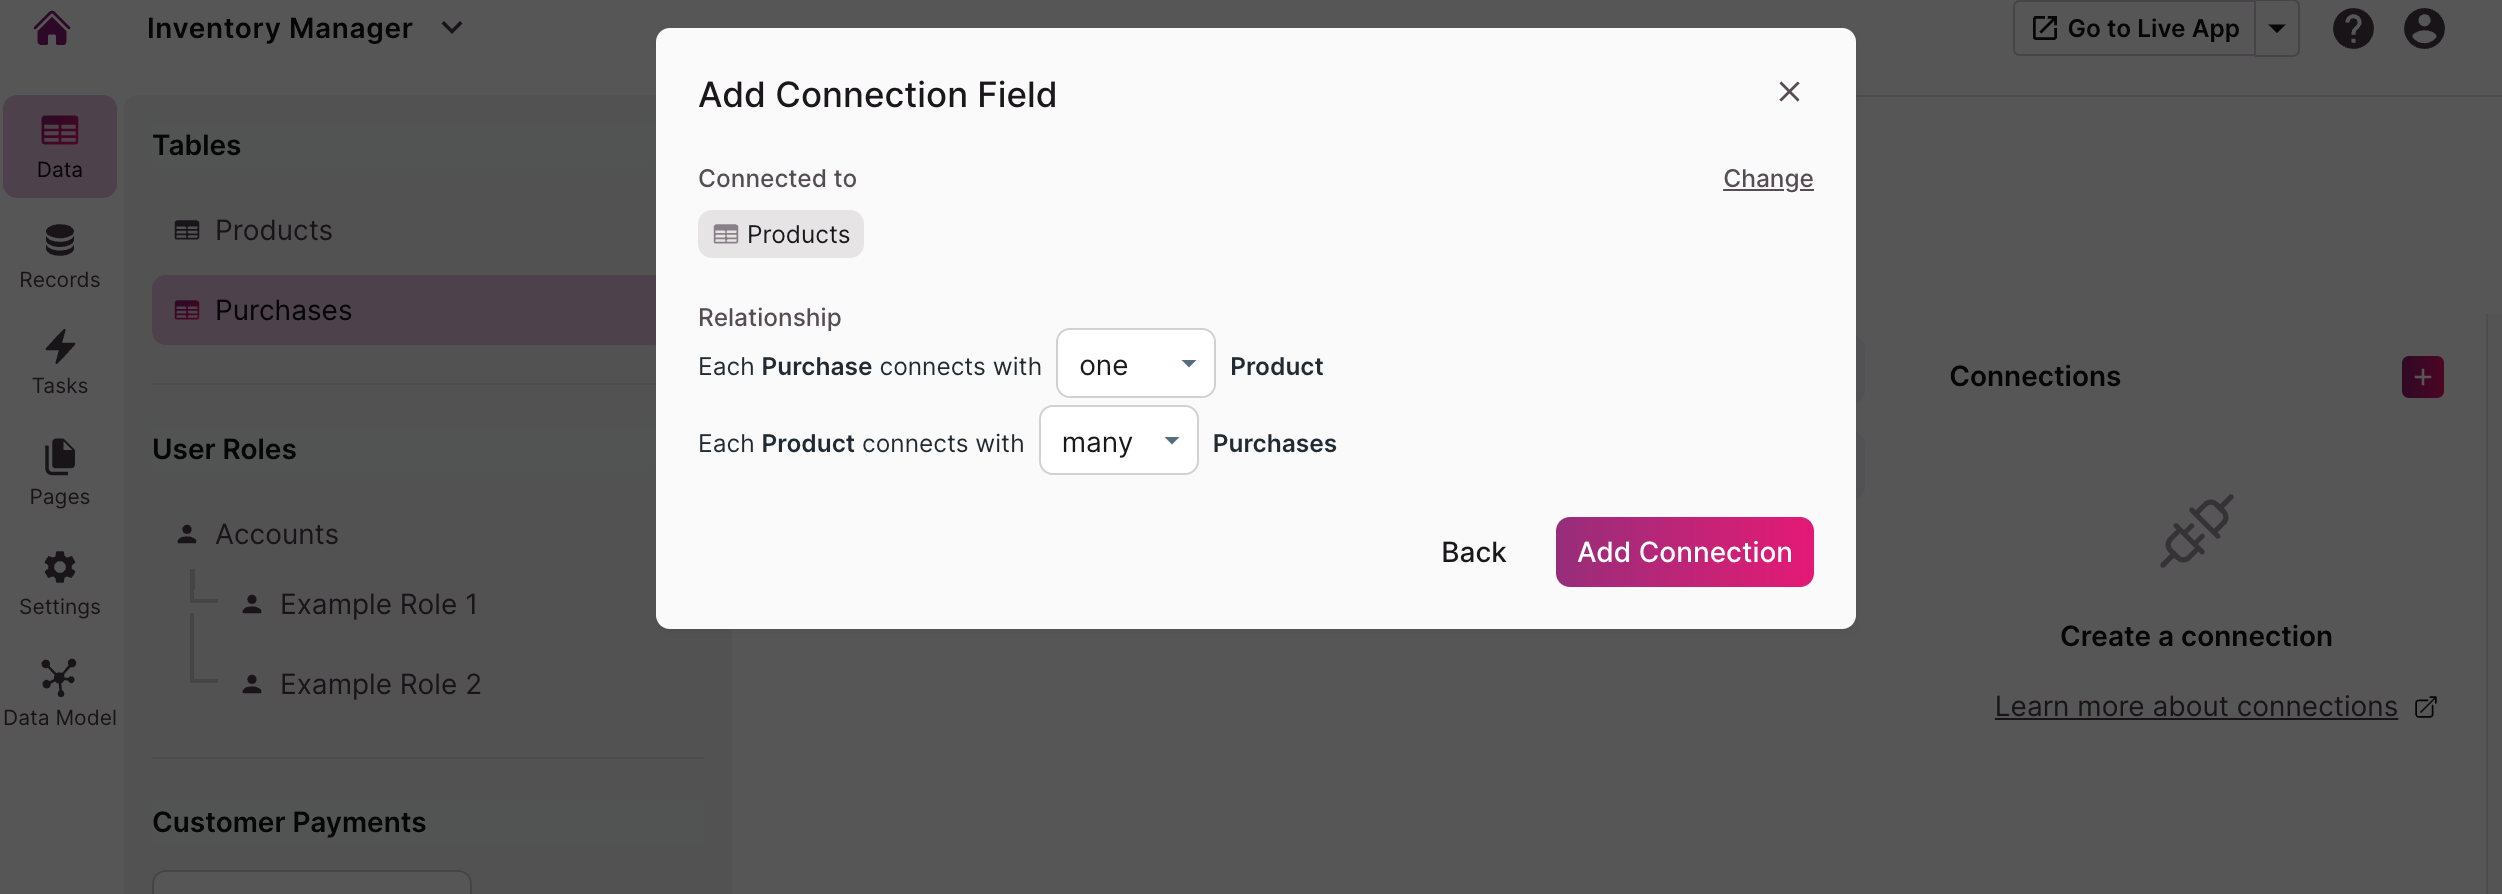Screen dimensions: 2502x894
Task: Open the Data section in sidebar
Action: coord(60,147)
